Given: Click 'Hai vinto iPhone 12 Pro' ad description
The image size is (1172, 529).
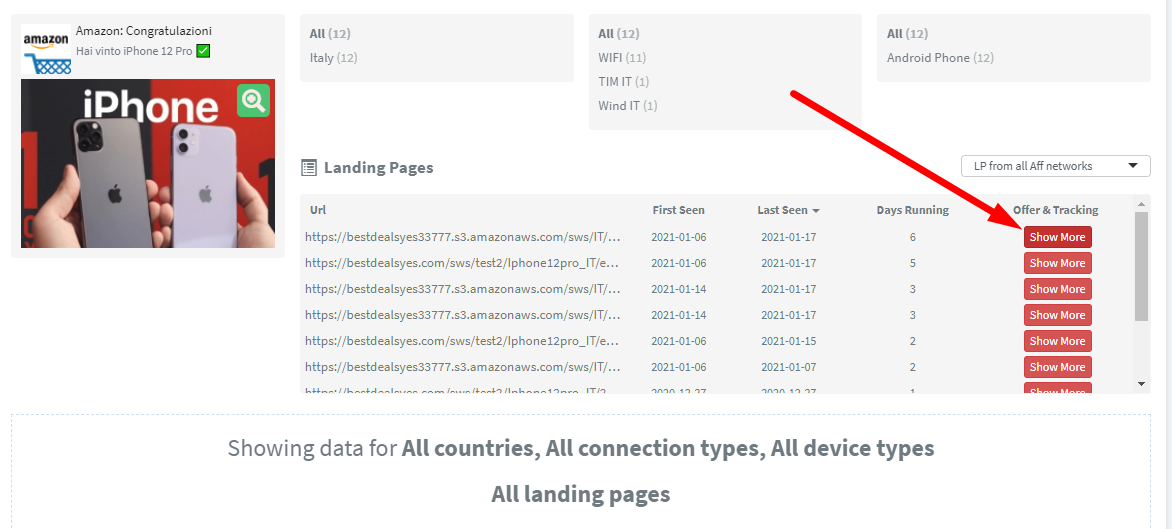Looking at the screenshot, I should pyautogui.click(x=134, y=52).
